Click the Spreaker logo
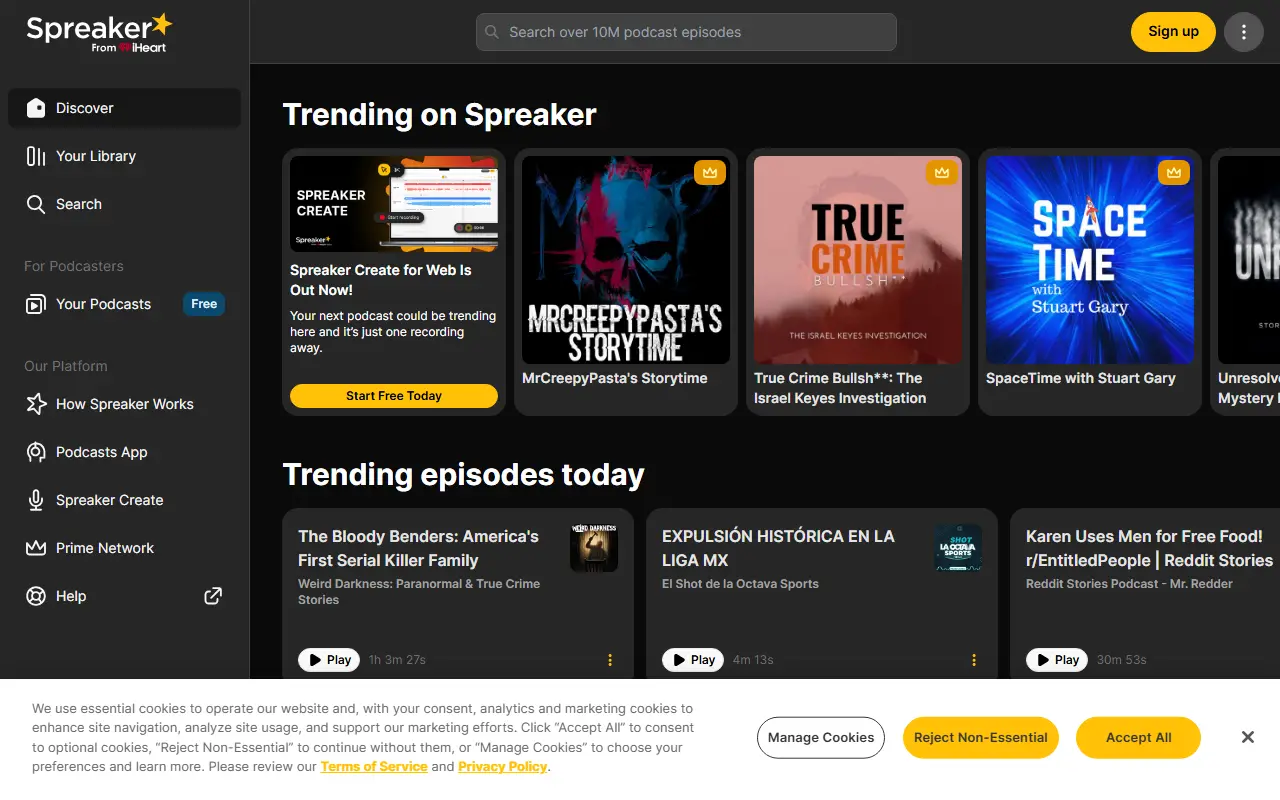This screenshot has width=1280, height=800. click(x=99, y=32)
